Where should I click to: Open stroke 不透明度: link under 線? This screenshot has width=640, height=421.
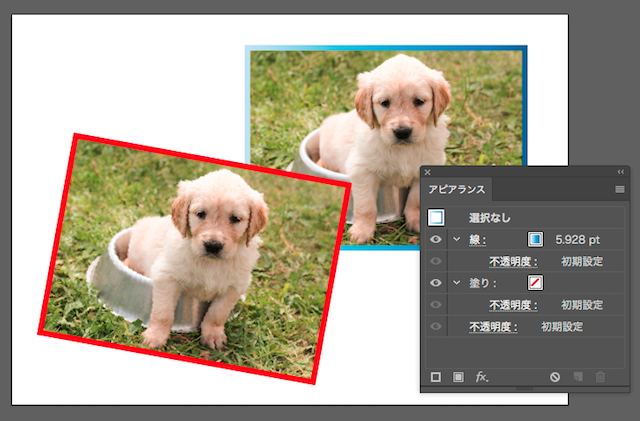pos(513,261)
